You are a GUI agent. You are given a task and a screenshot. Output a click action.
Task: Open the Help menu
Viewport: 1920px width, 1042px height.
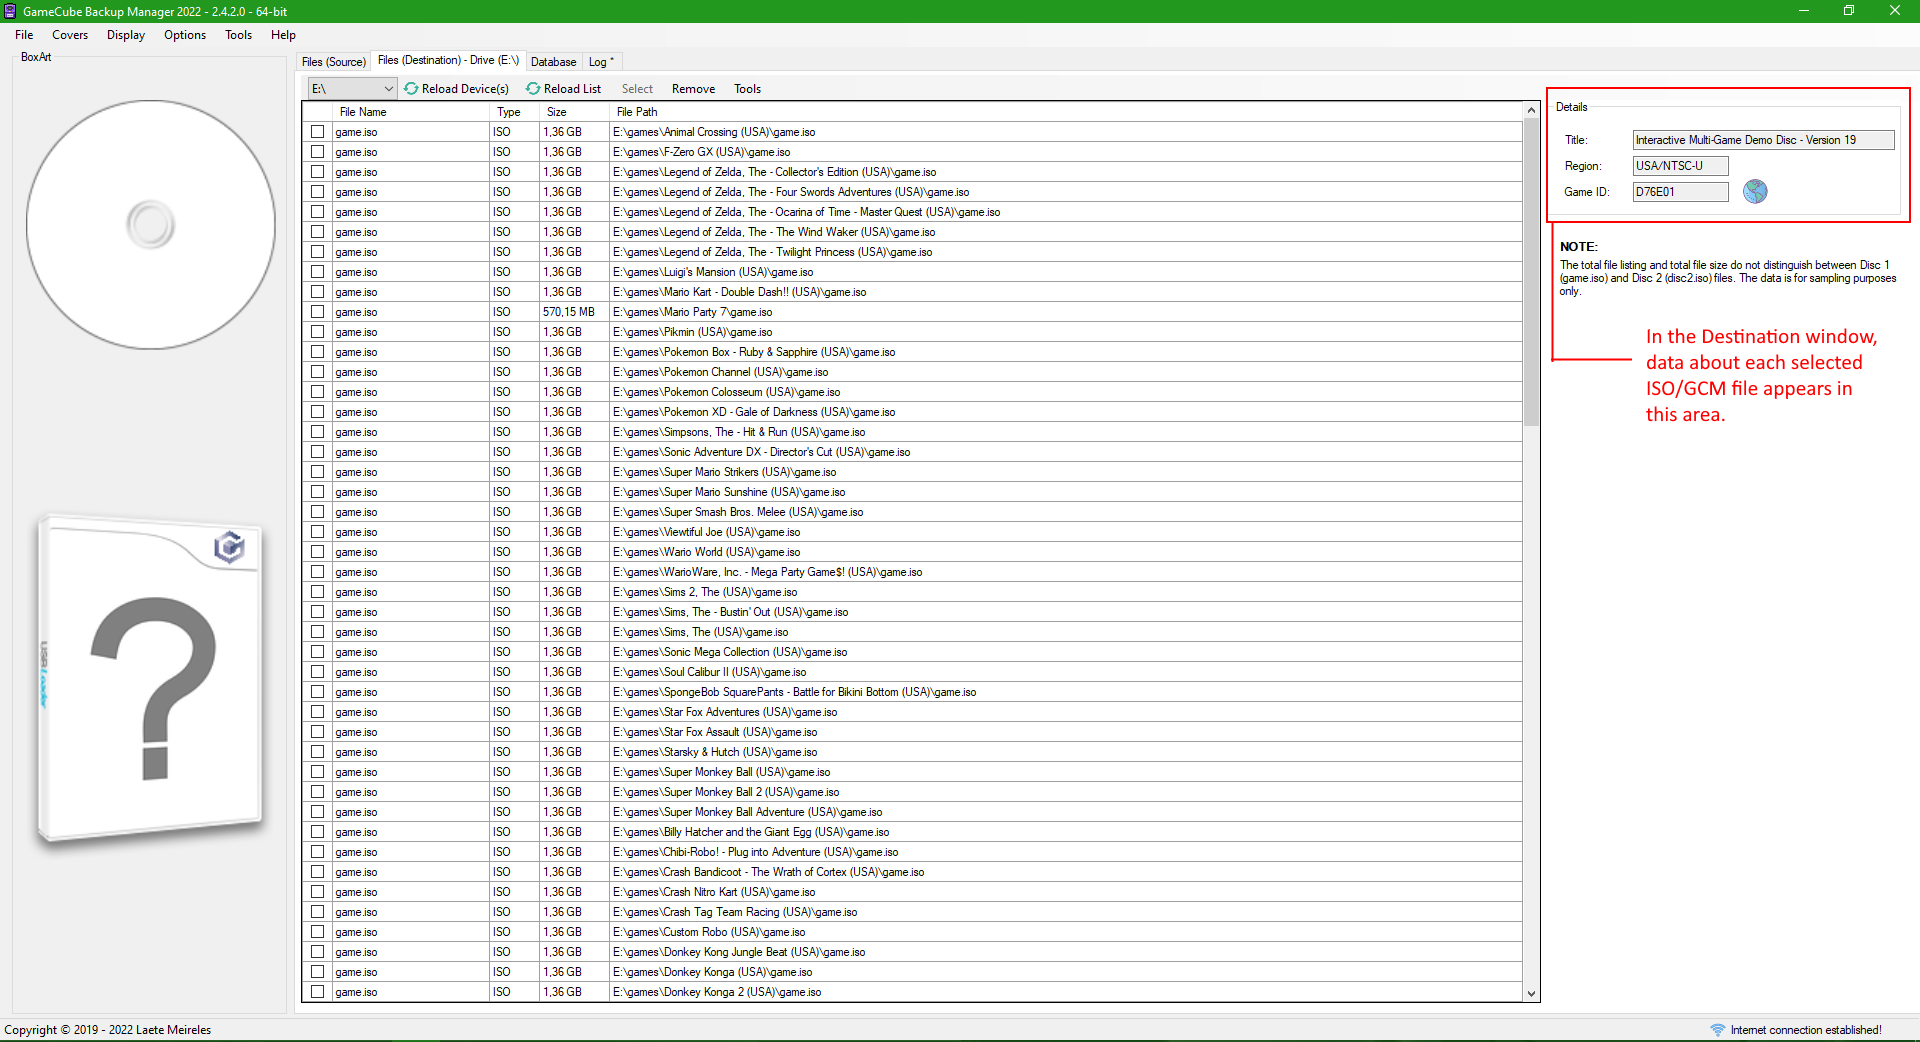point(283,35)
